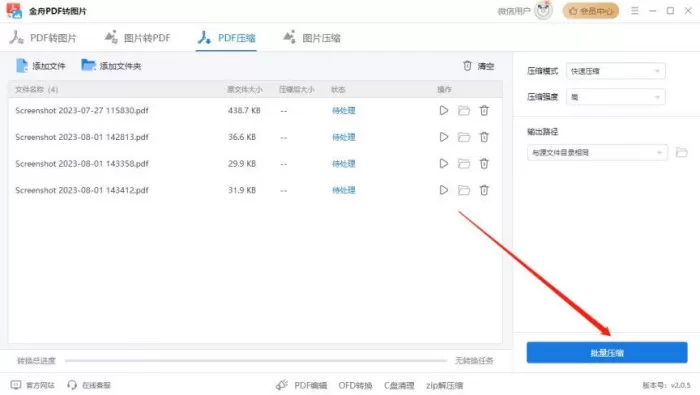Click the 添加文件夹 add folder button
Image resolution: width=700 pixels, height=395 pixels.
[x=111, y=66]
